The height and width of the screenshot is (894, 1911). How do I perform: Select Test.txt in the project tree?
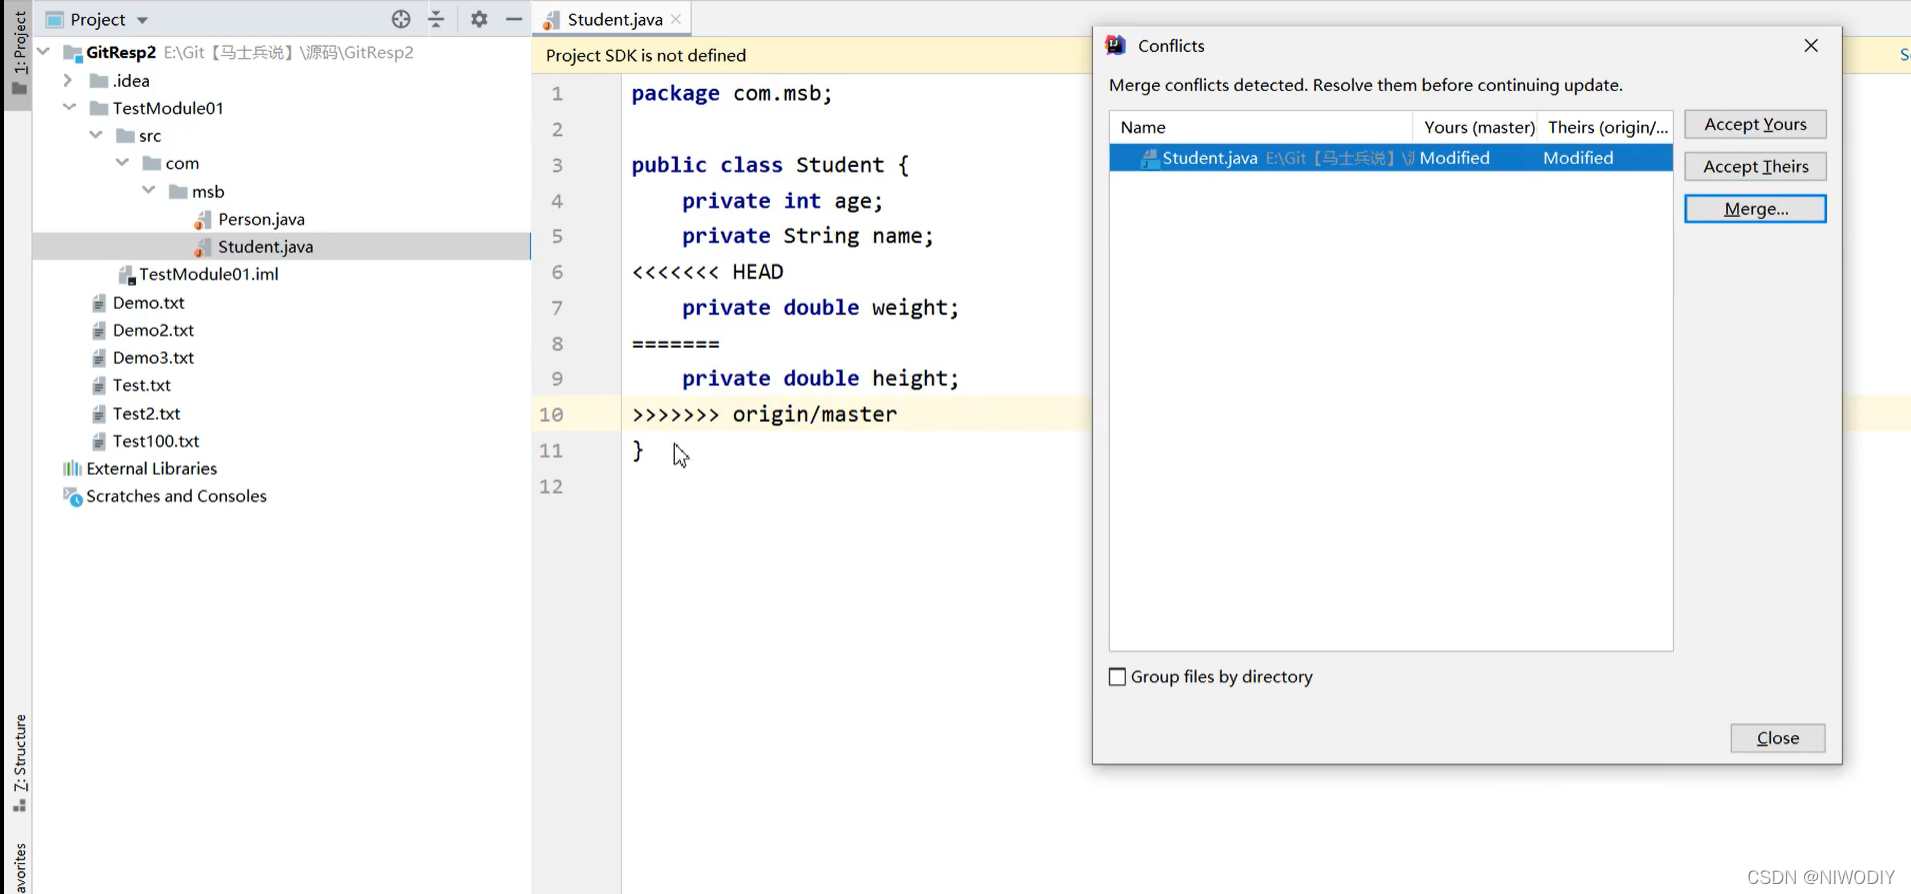point(141,385)
